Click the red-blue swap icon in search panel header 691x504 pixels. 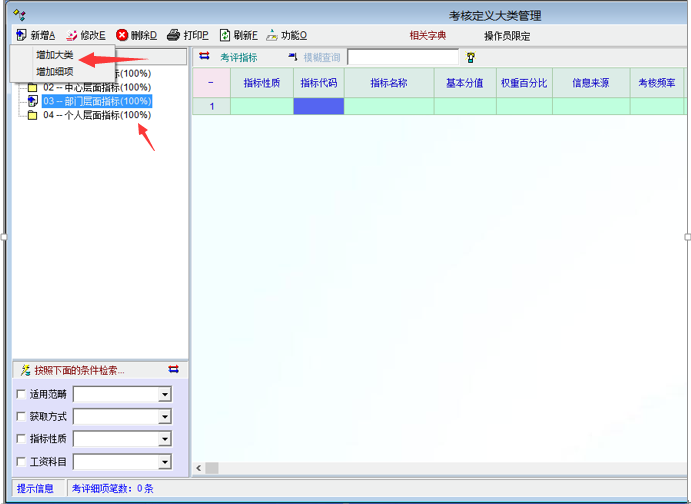pos(174,370)
